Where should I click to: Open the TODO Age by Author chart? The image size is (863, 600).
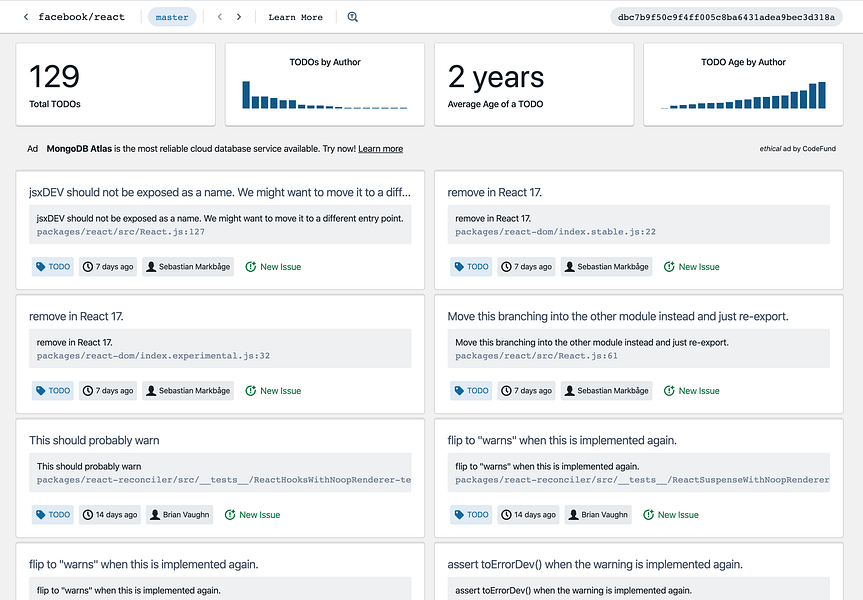pyautogui.click(x=743, y=85)
